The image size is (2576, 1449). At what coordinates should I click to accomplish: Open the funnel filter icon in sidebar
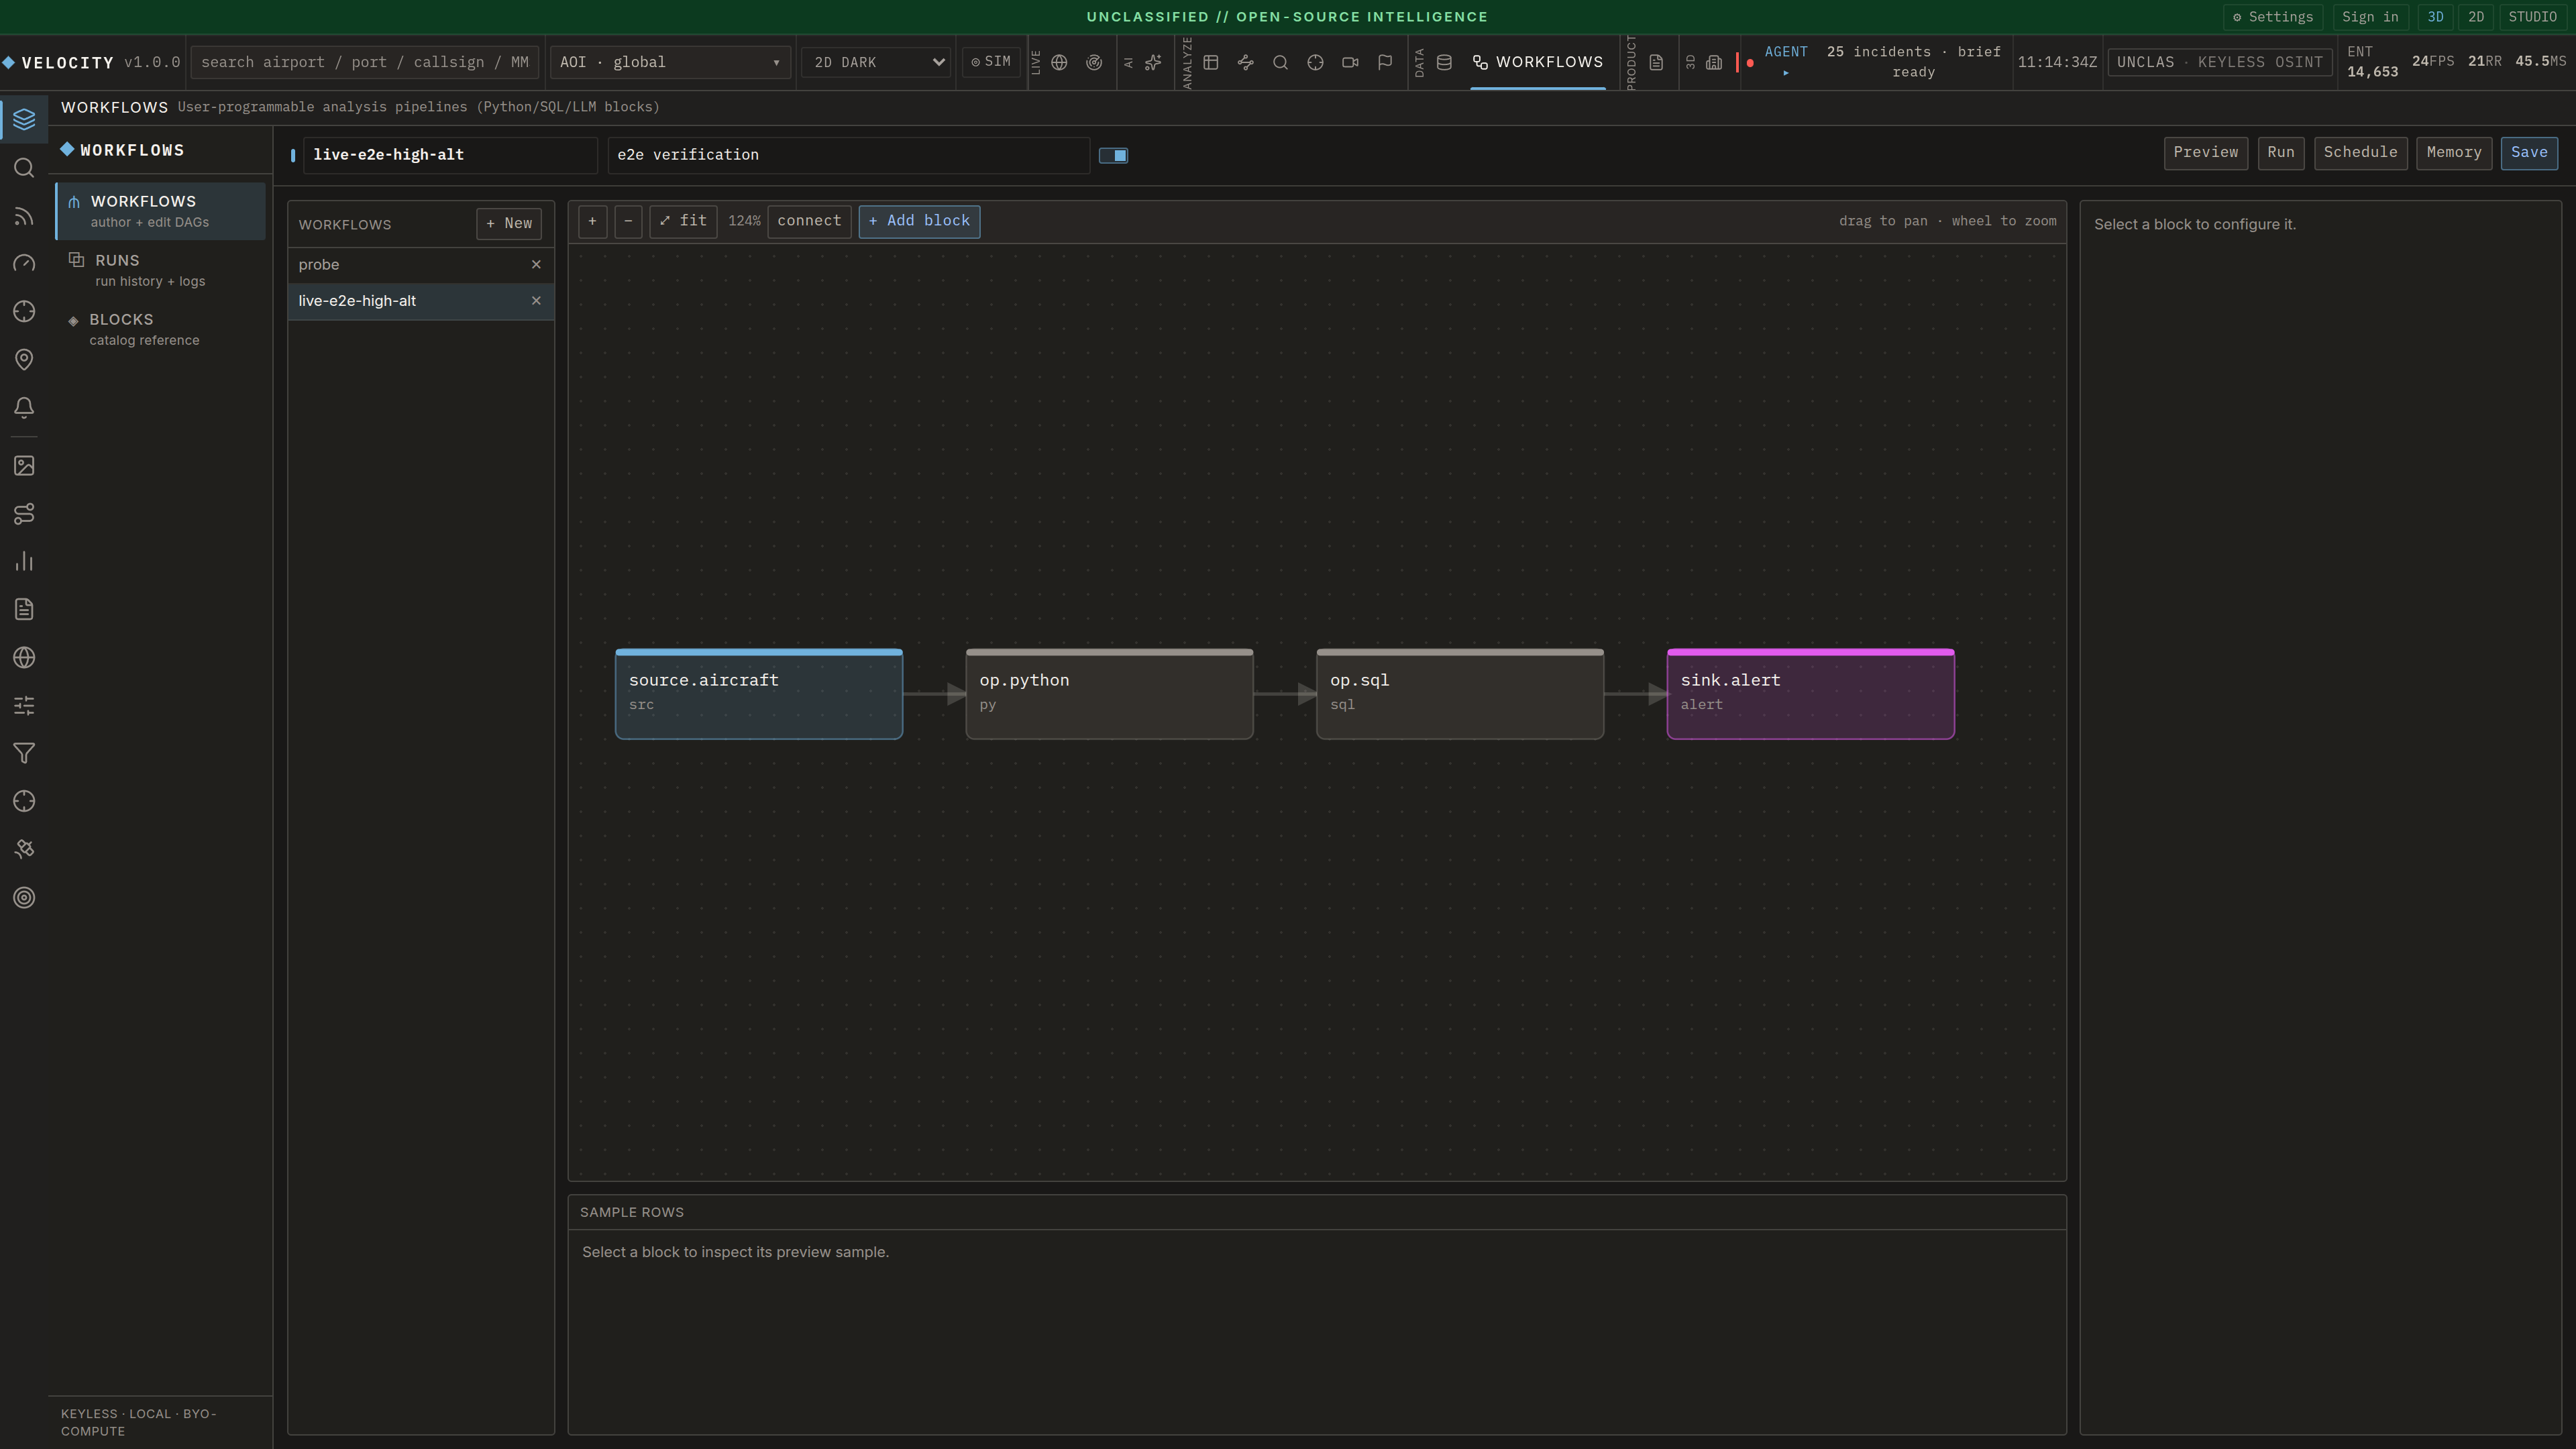click(x=24, y=753)
